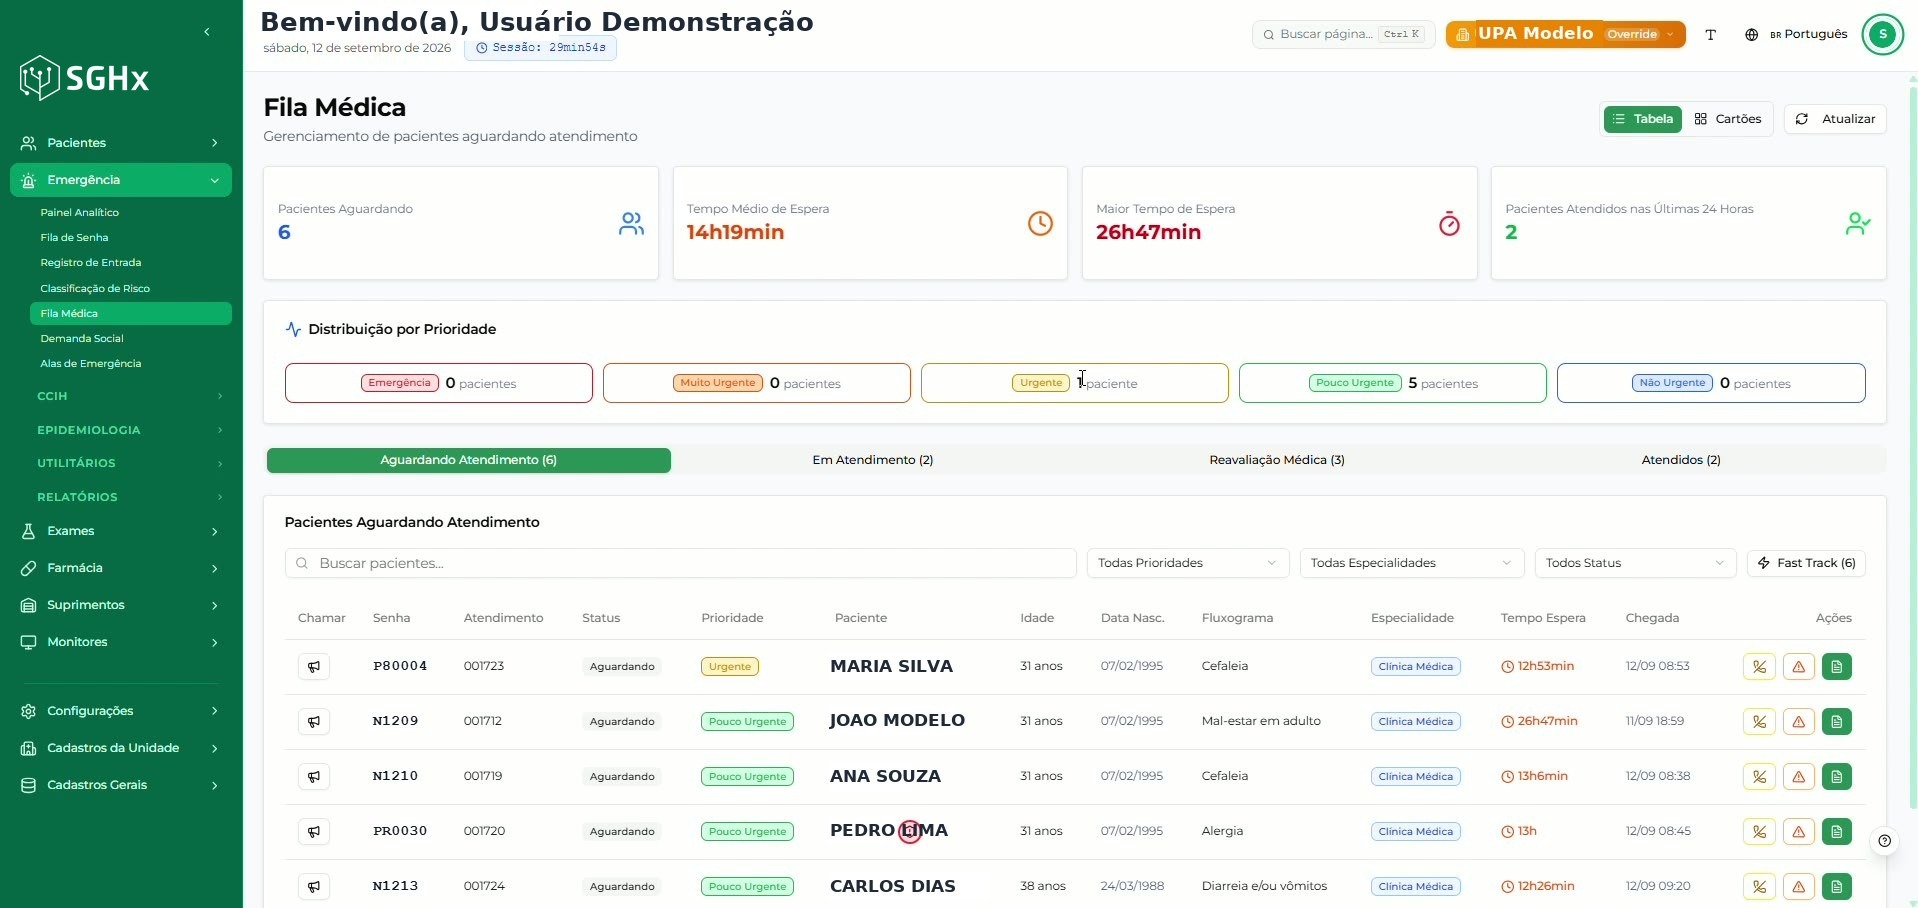Filter by Muito Urgente priority card
The width and height of the screenshot is (1918, 908).
[757, 383]
